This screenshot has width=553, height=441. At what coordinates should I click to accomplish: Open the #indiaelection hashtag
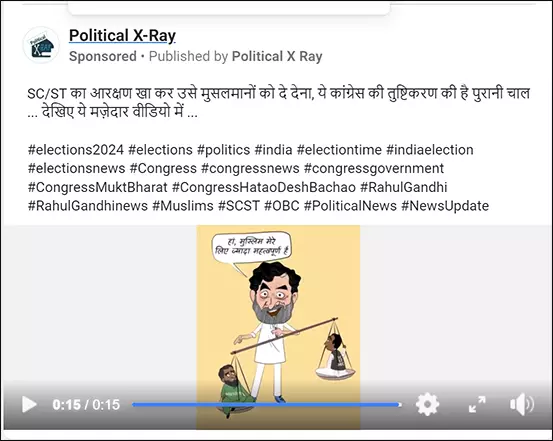coord(430,150)
